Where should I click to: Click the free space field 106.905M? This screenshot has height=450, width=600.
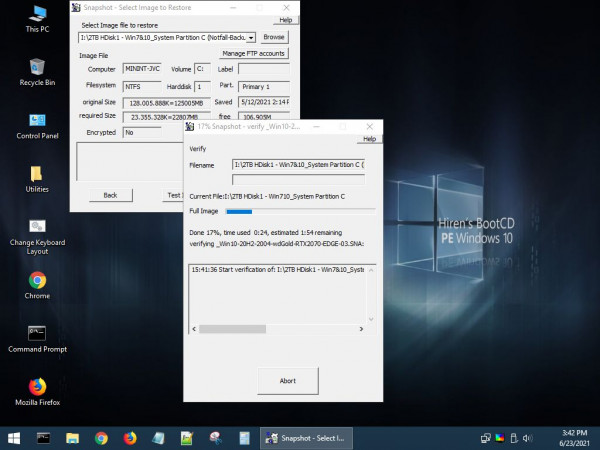pos(264,117)
